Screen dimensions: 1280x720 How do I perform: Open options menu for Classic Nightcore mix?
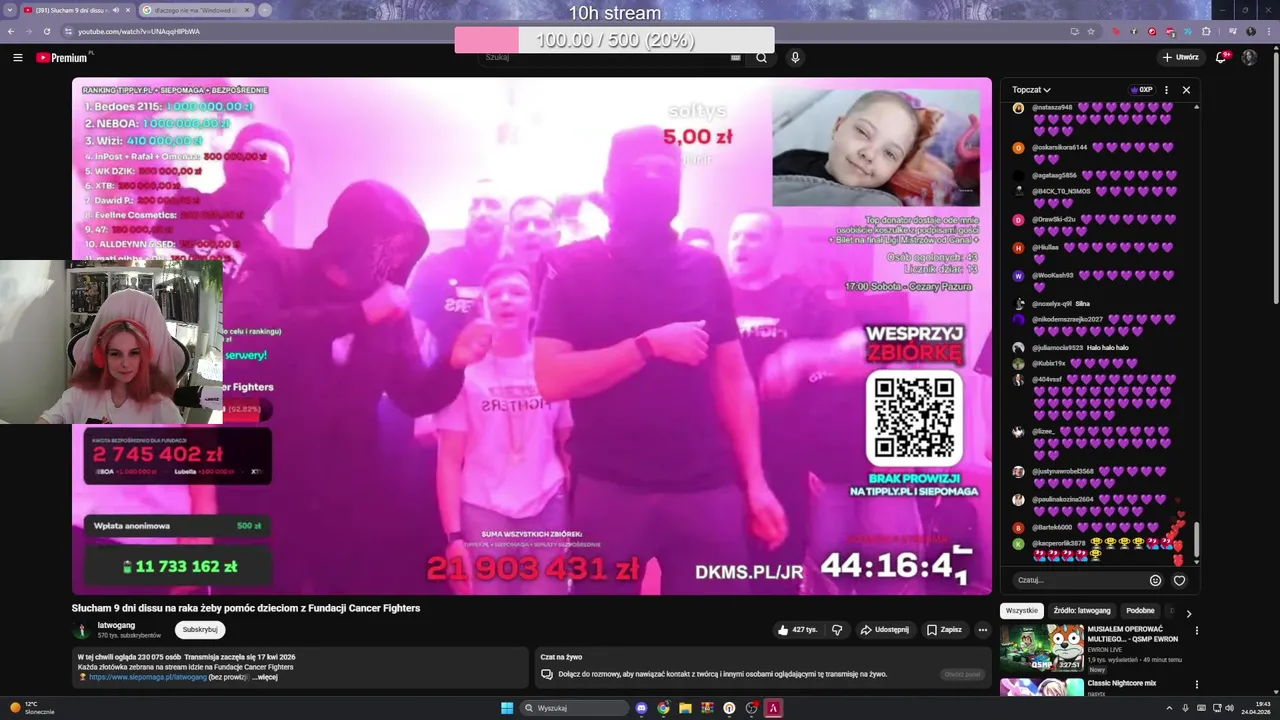click(x=1196, y=685)
